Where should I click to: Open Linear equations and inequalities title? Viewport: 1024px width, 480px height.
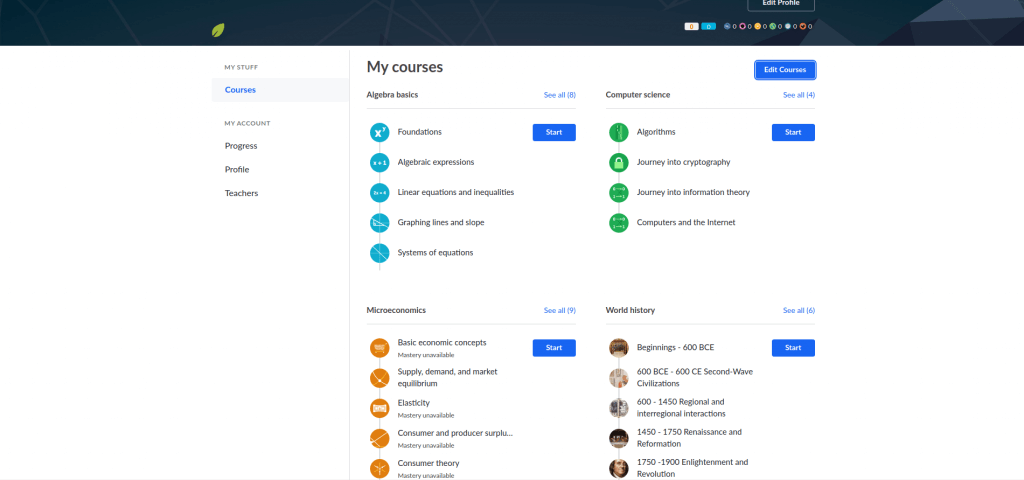click(456, 193)
